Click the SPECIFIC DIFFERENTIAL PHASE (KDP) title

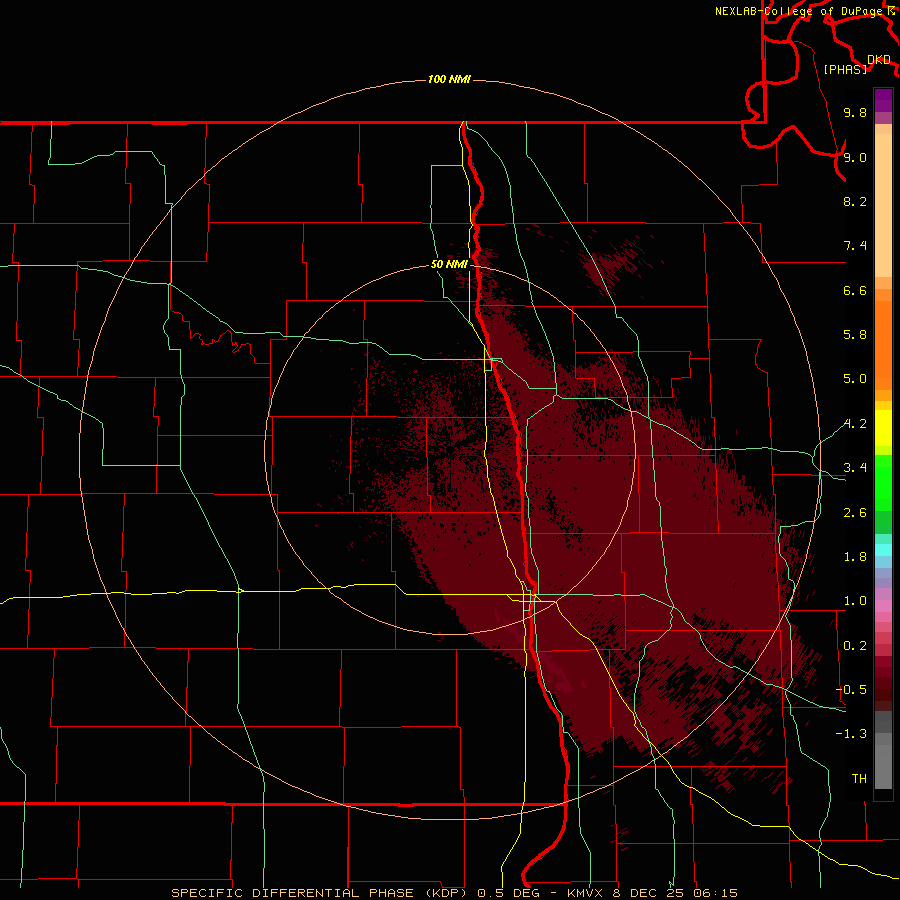coord(321,893)
